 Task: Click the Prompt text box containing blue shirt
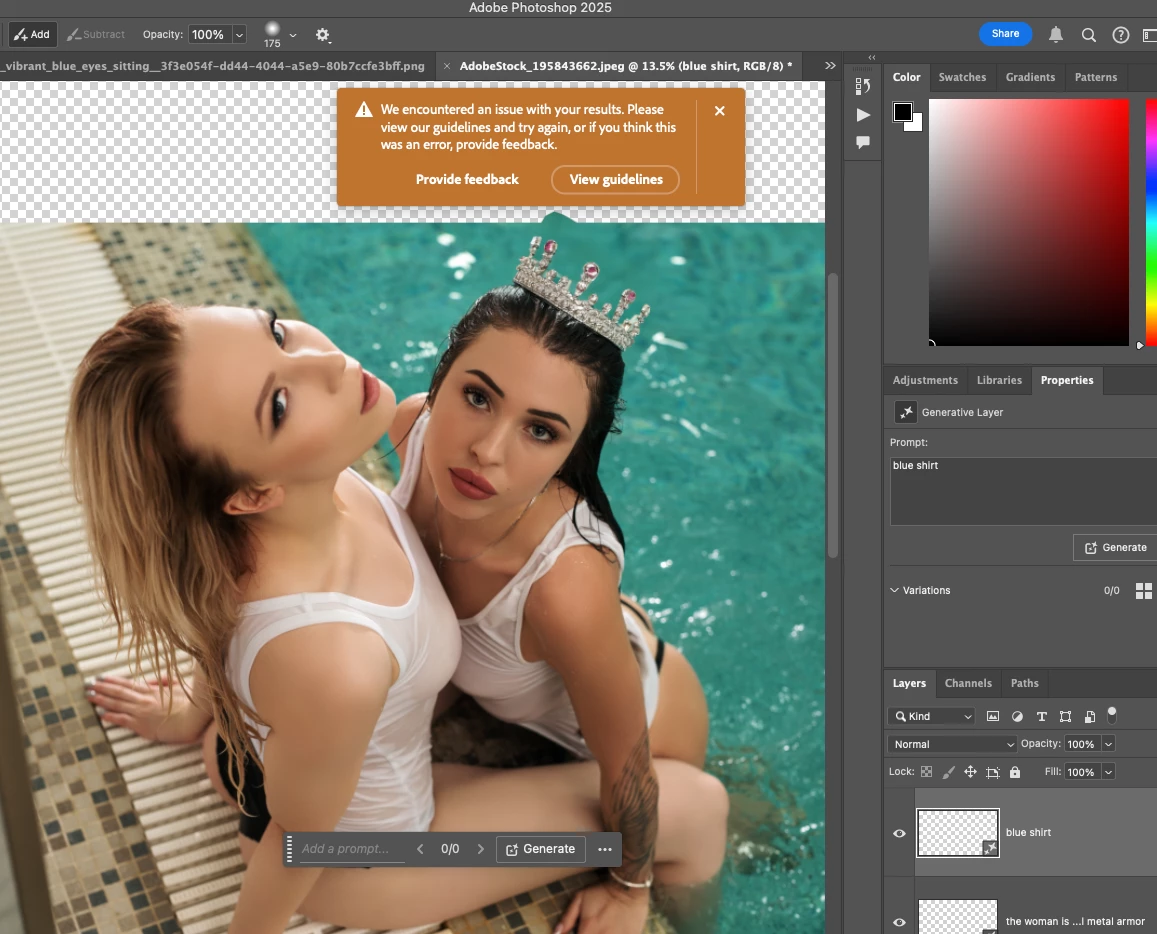pyautogui.click(x=1023, y=491)
